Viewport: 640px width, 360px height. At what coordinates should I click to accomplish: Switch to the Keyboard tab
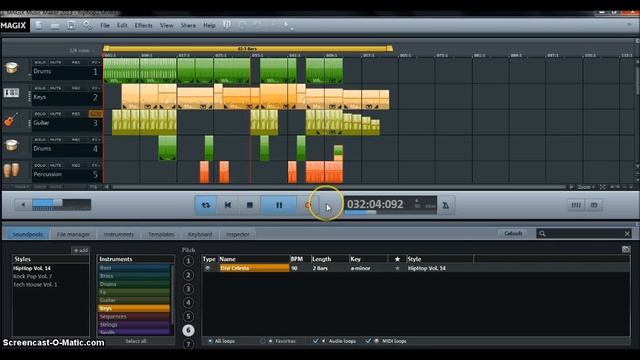[x=200, y=234]
